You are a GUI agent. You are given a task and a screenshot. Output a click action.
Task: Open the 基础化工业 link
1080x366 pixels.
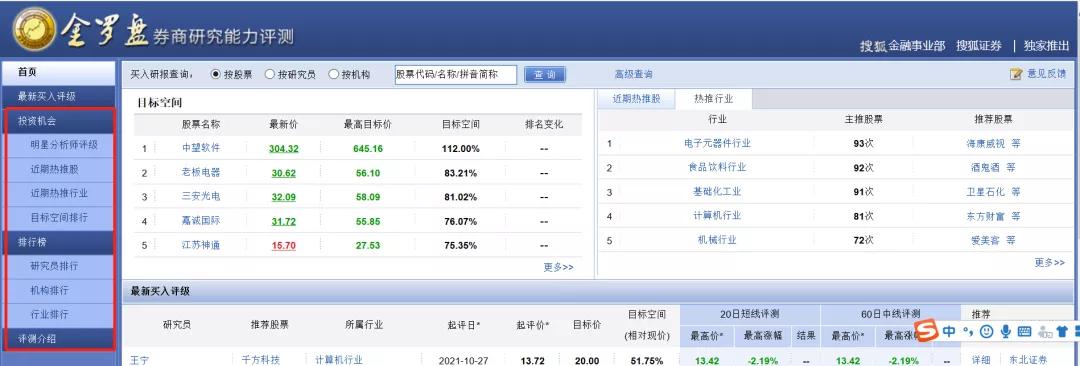717,191
